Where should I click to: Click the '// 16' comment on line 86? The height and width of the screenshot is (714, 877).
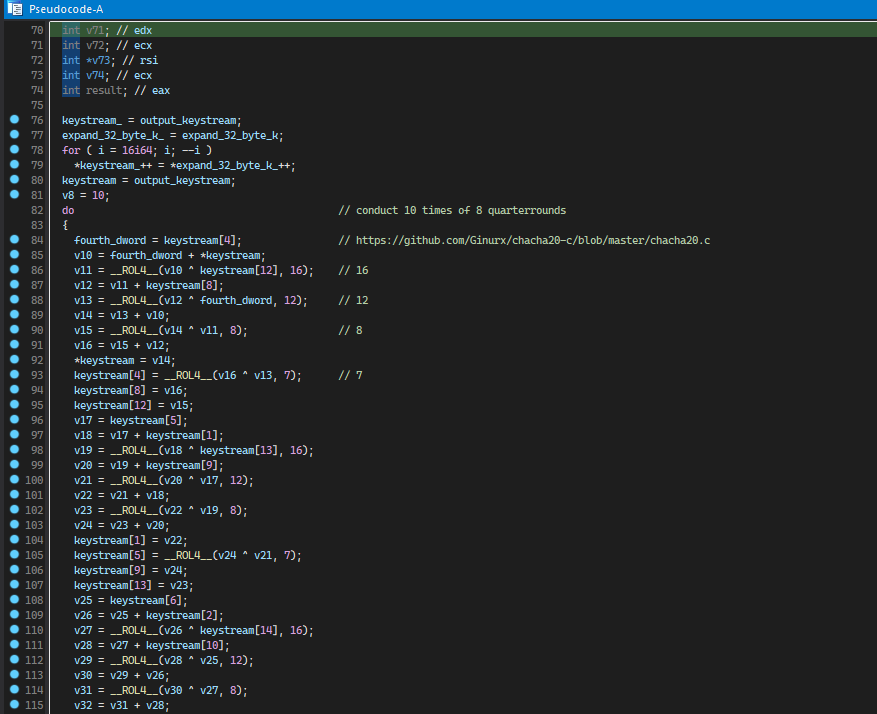coord(353,271)
